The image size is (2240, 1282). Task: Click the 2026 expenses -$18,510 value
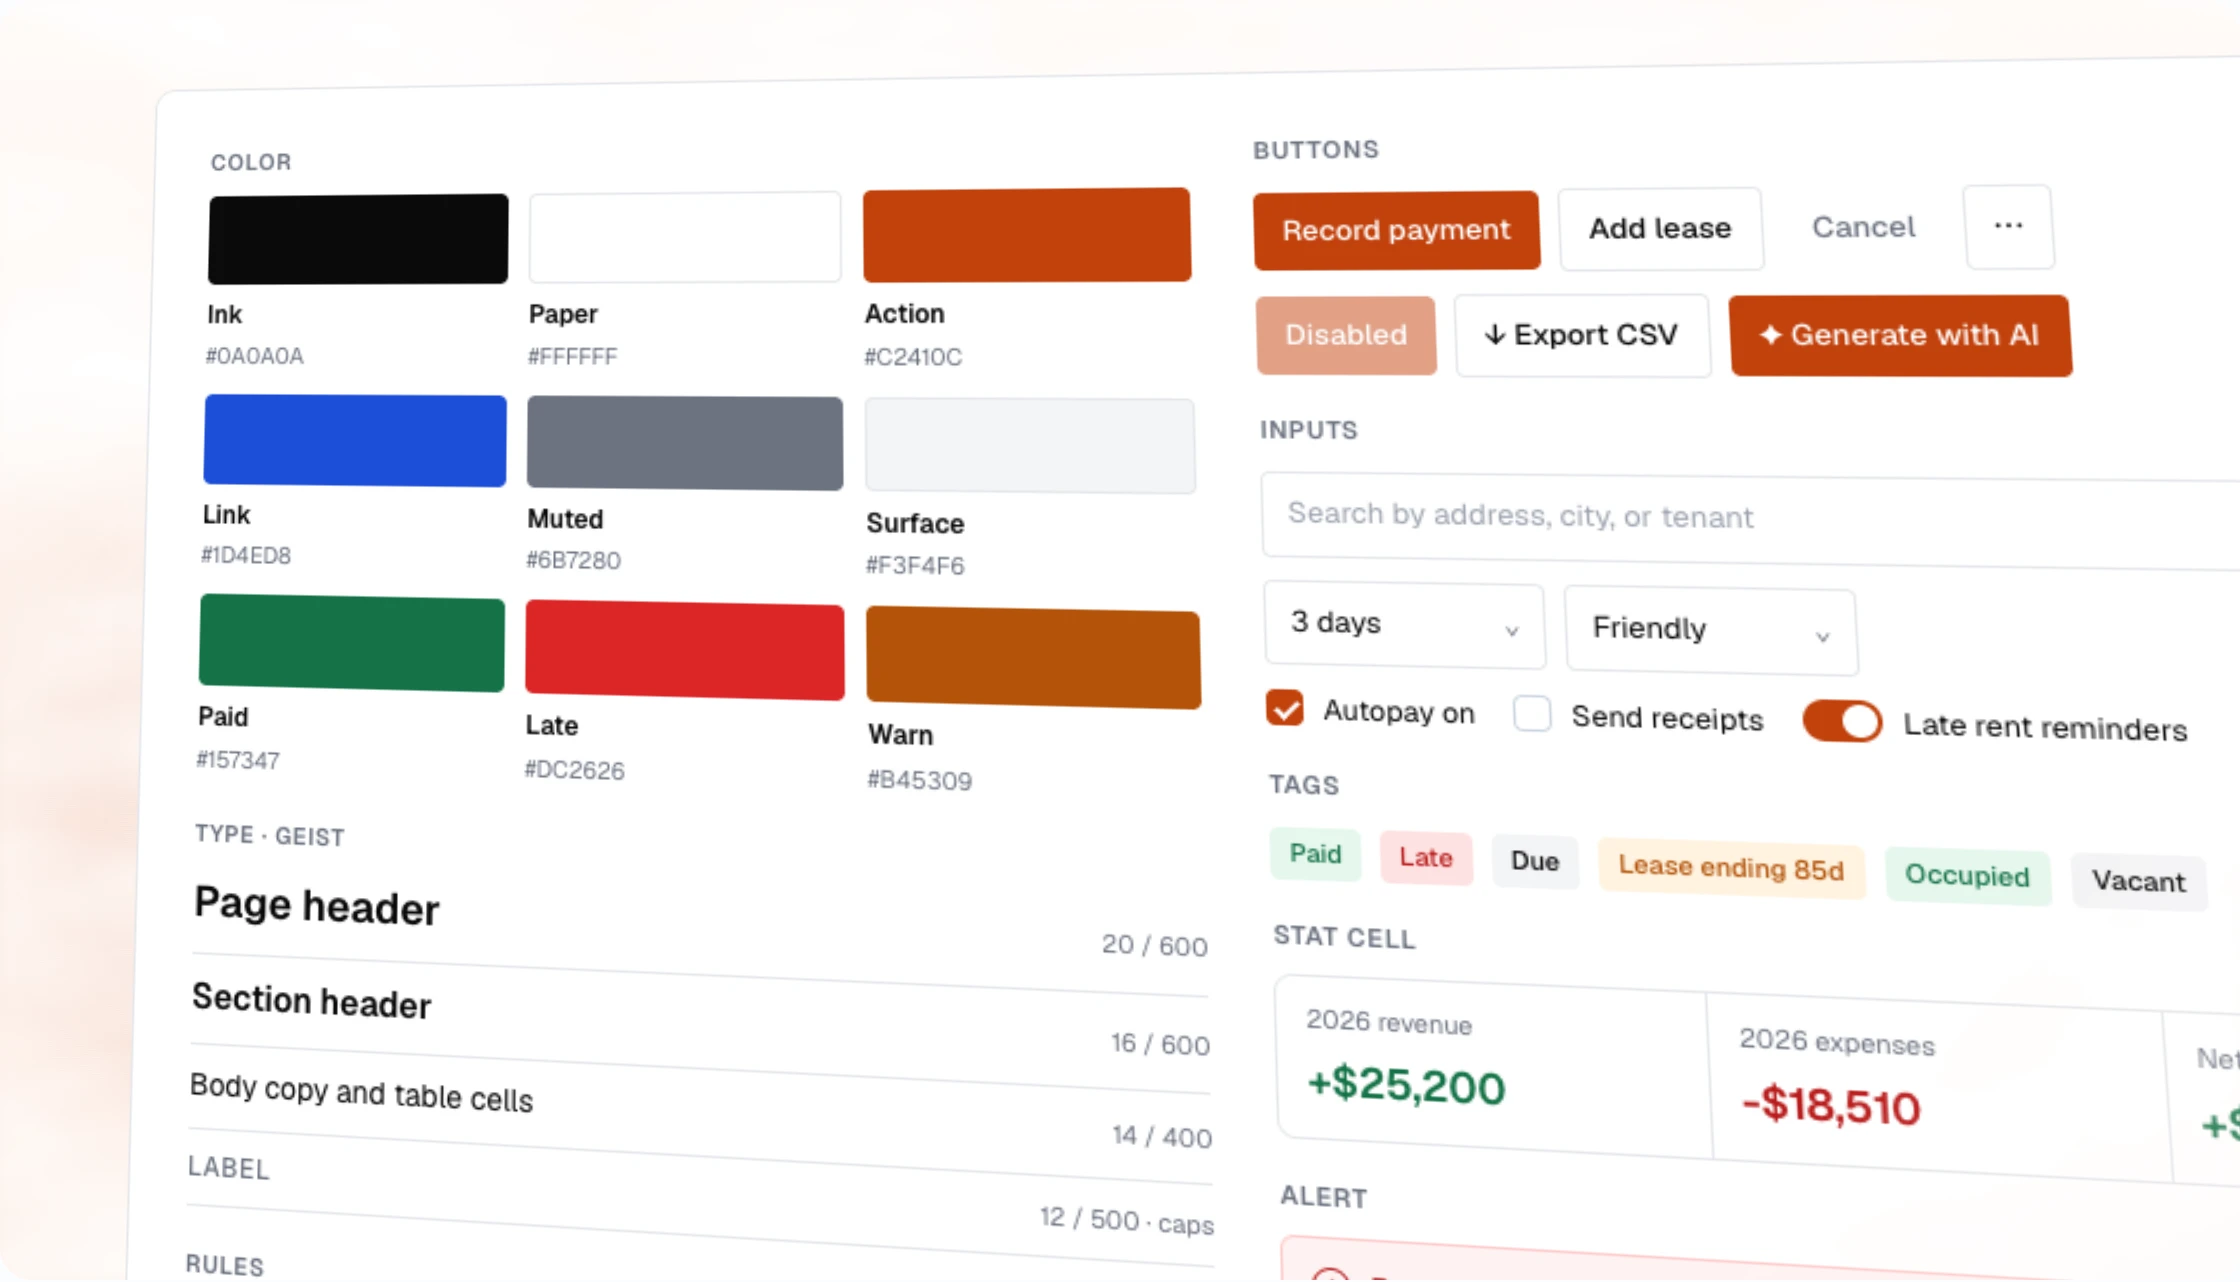tap(1831, 1106)
